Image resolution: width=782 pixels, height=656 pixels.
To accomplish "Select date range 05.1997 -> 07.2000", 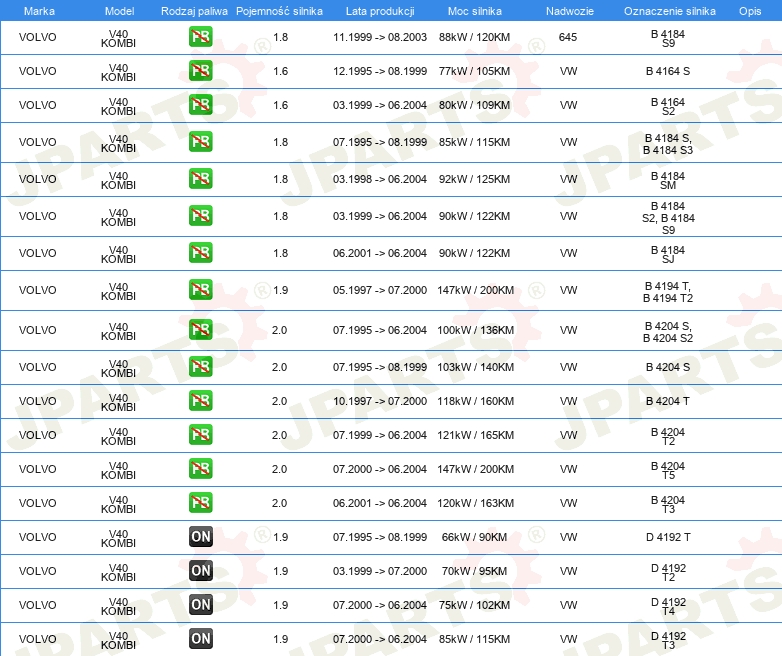I will [x=380, y=290].
